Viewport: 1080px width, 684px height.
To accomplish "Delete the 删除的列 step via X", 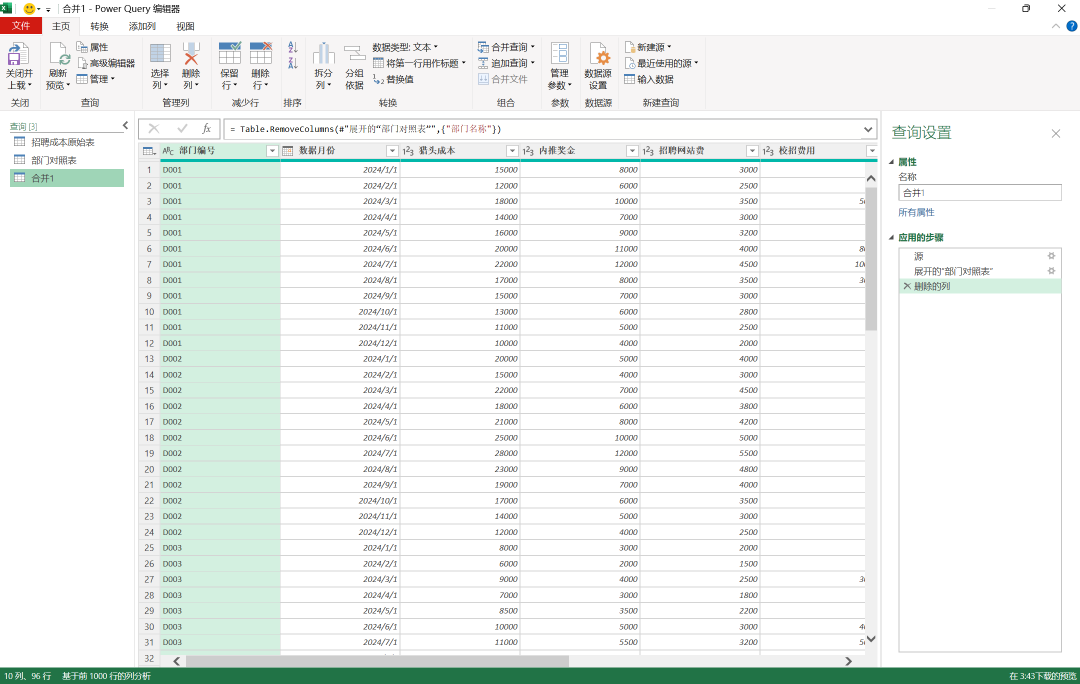I will [x=907, y=286].
